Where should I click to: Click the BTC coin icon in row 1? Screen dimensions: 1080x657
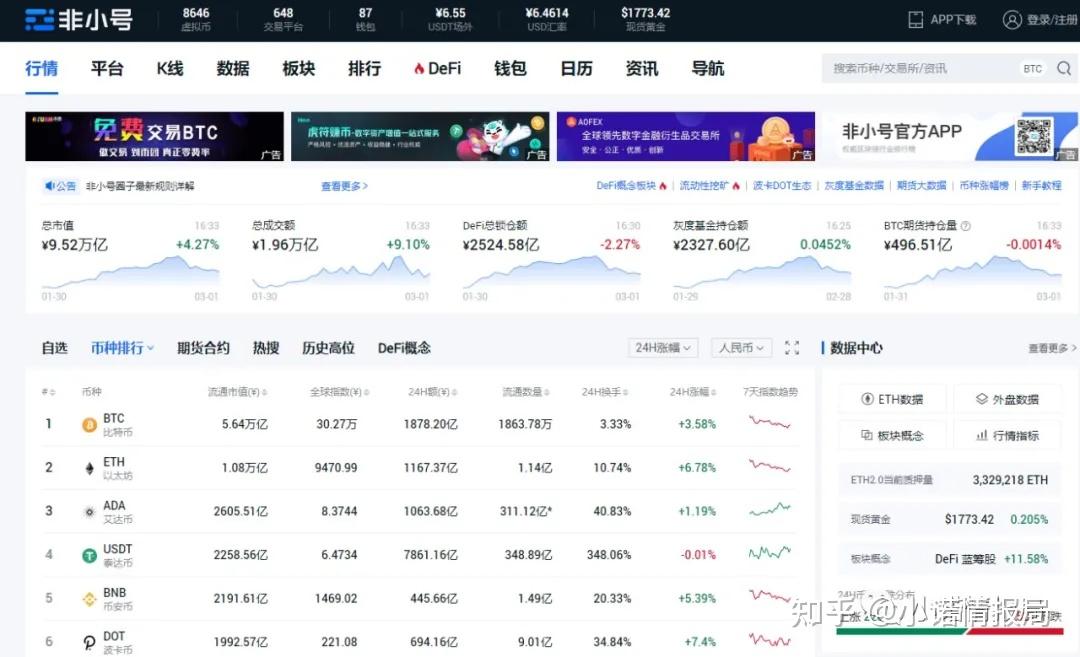pos(90,425)
